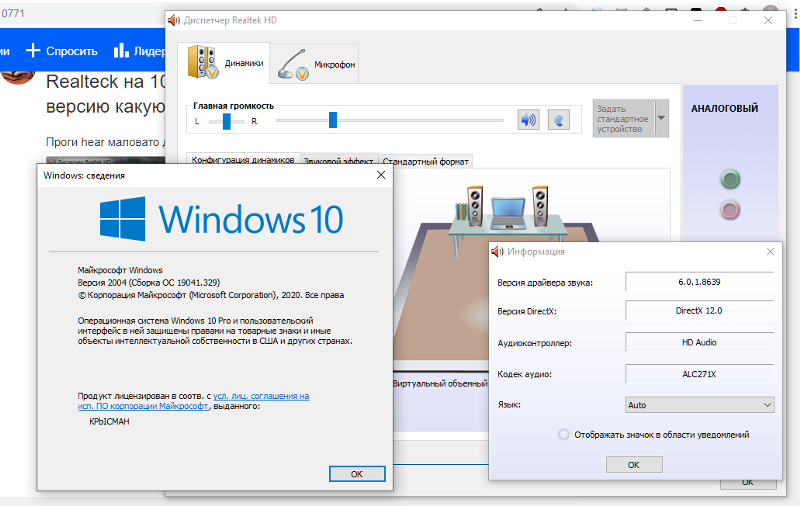Click left speaker in room illustration
The image size is (800, 506).
pos(474,206)
